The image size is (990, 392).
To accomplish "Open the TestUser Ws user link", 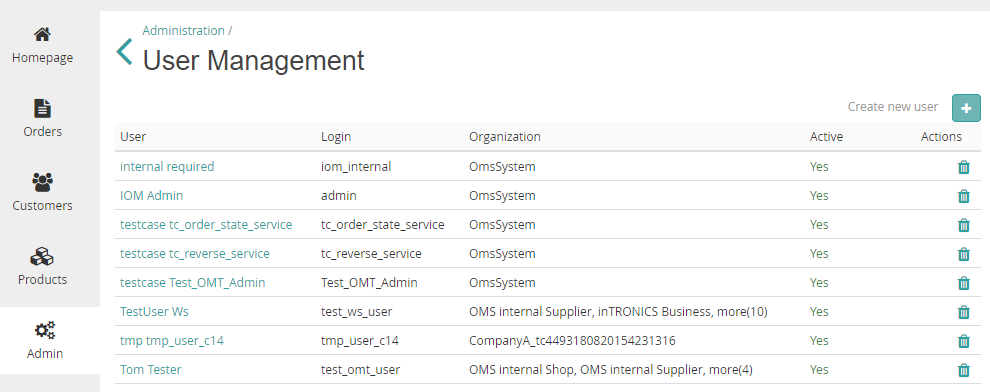I will (154, 312).
